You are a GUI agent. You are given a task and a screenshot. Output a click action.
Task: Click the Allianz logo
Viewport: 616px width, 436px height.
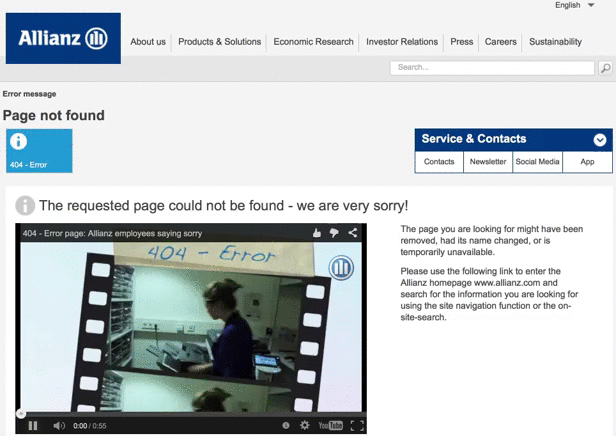point(63,38)
